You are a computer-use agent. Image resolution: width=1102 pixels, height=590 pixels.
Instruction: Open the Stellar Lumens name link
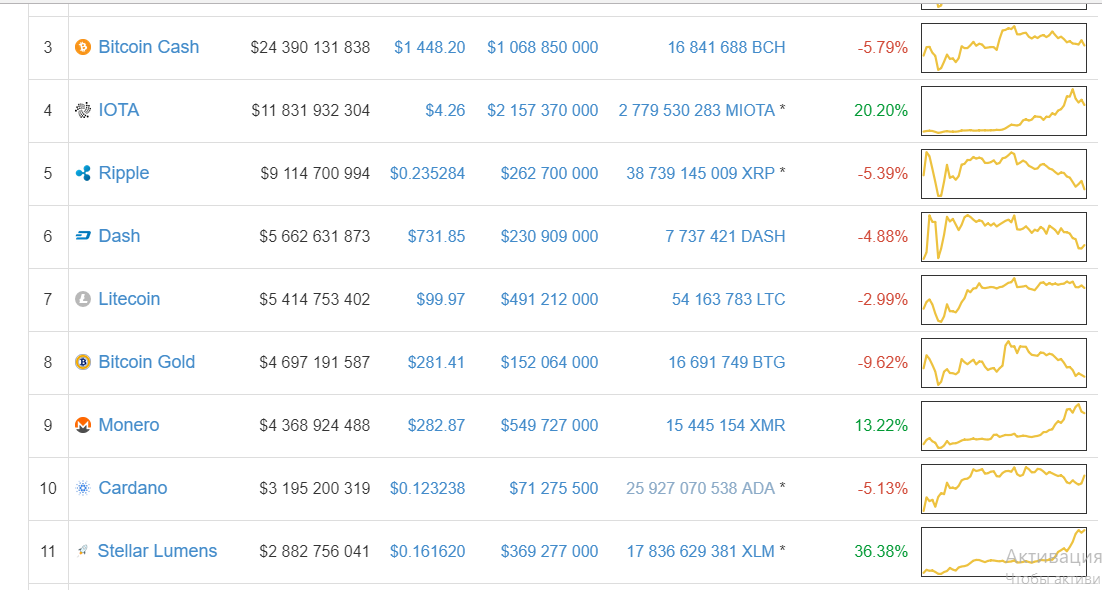tap(157, 551)
